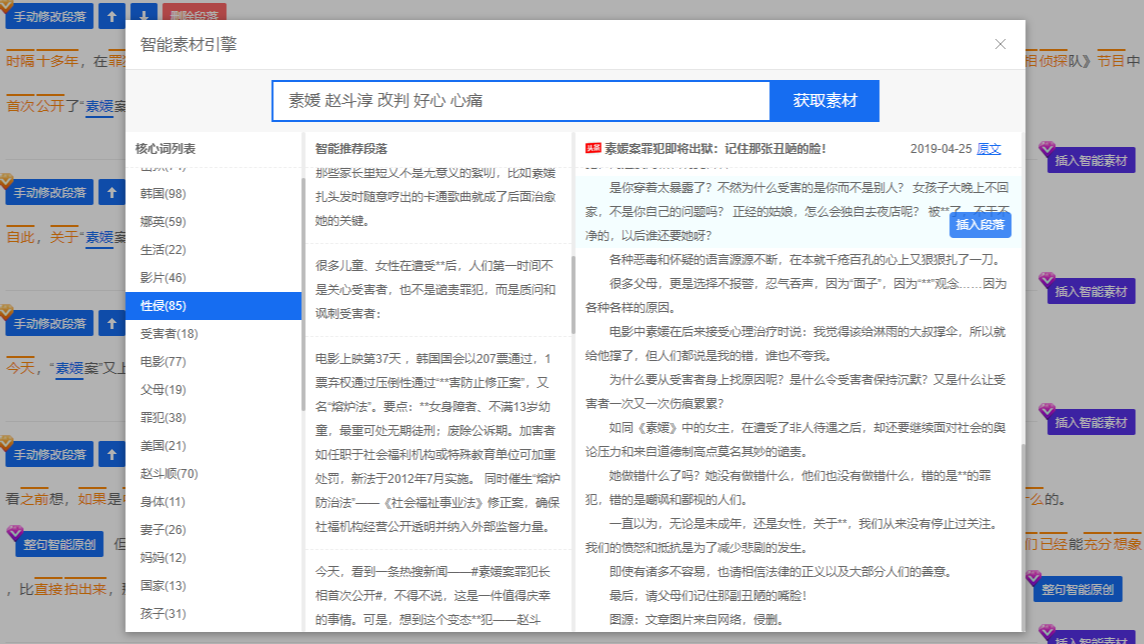Image resolution: width=1144 pixels, height=644 pixels.
Task: Click the 核心词列表 column header
Action: (165, 149)
